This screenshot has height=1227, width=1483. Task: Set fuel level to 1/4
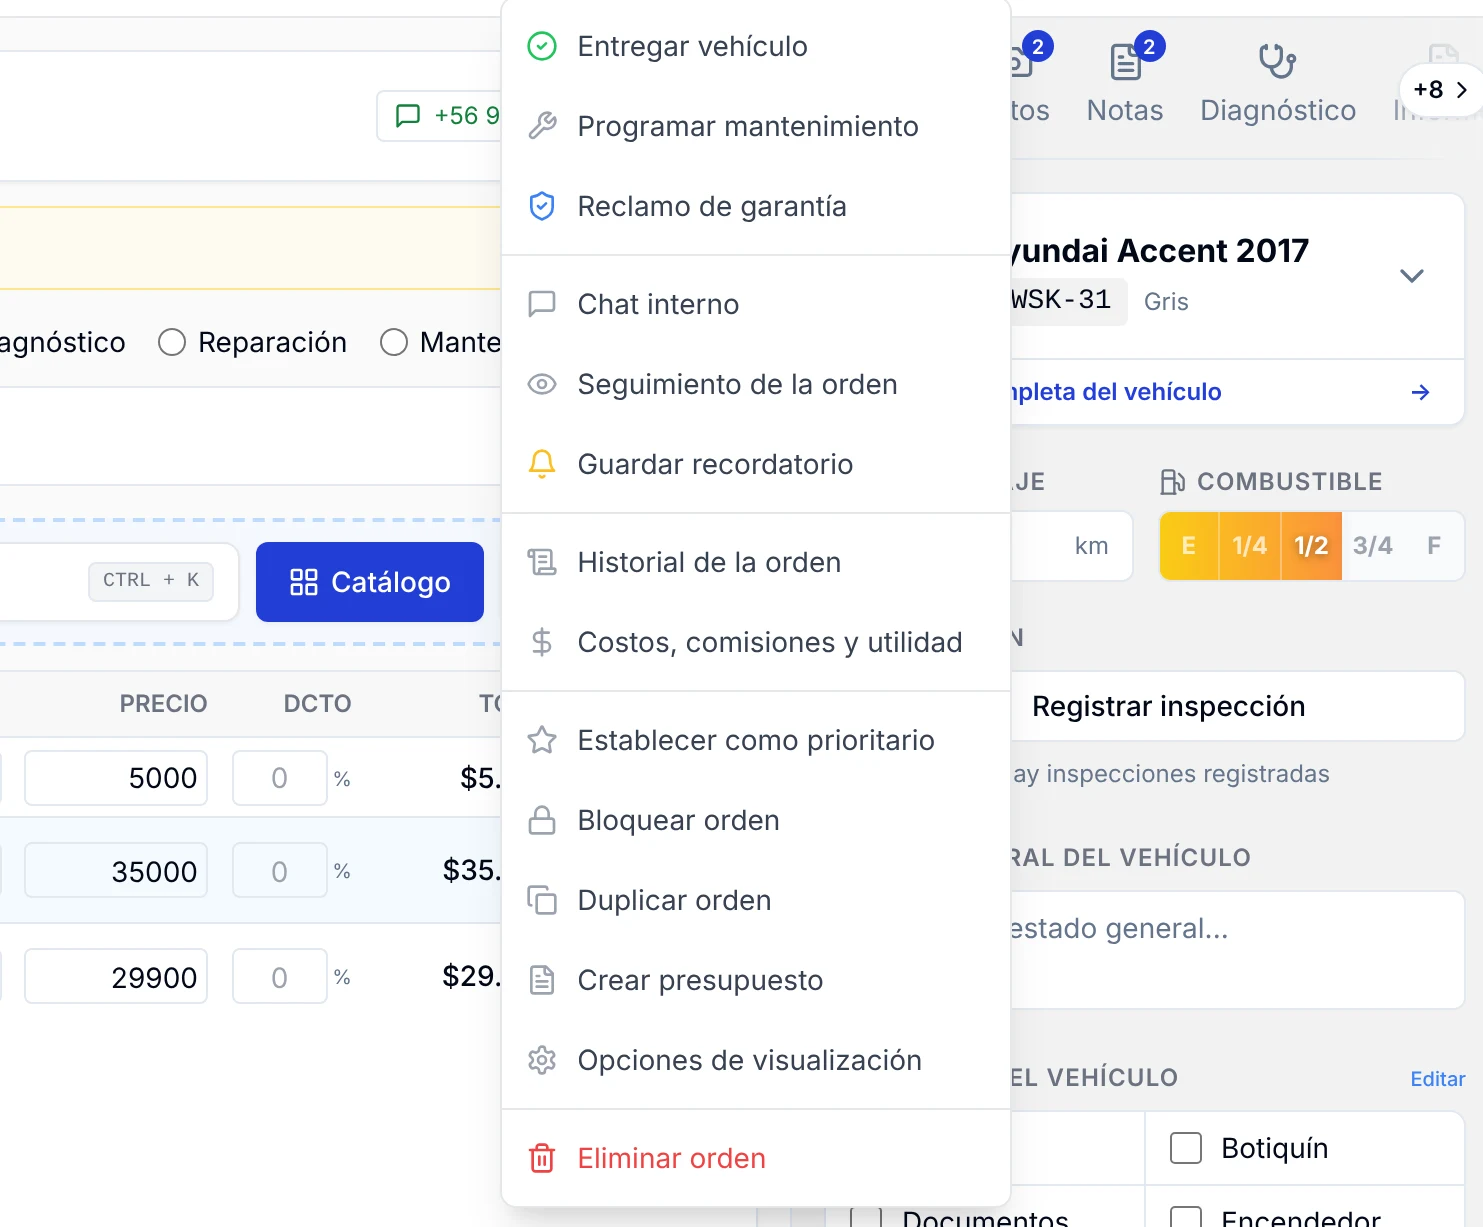point(1250,546)
